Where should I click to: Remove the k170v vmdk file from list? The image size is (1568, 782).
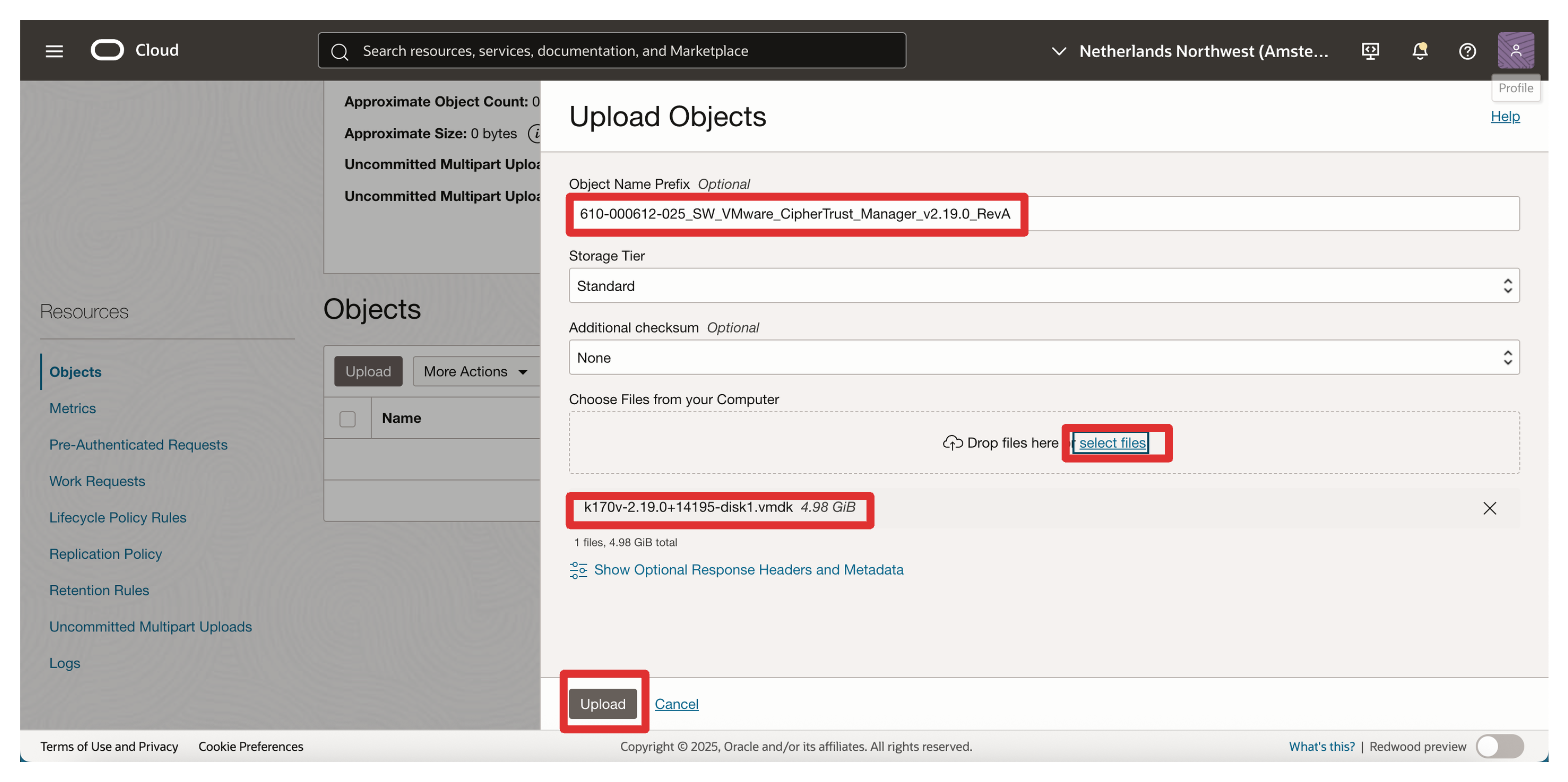[1489, 508]
